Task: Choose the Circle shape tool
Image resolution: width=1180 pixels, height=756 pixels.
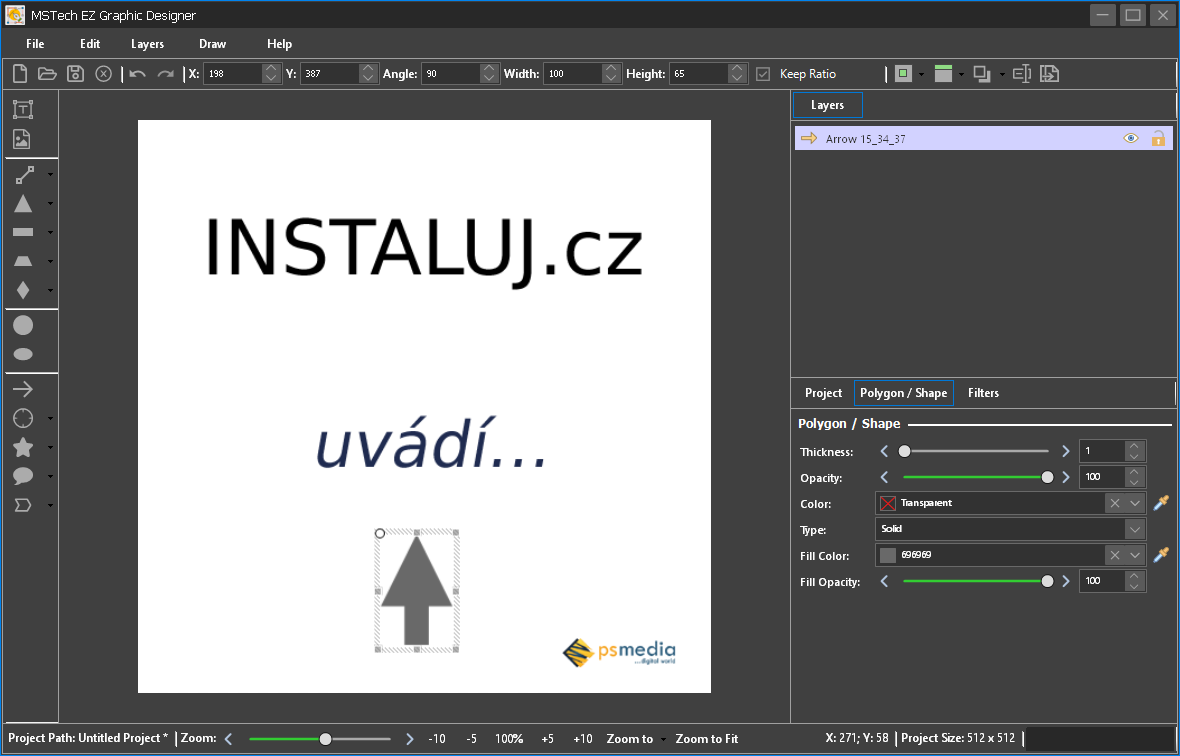Action: [x=23, y=325]
